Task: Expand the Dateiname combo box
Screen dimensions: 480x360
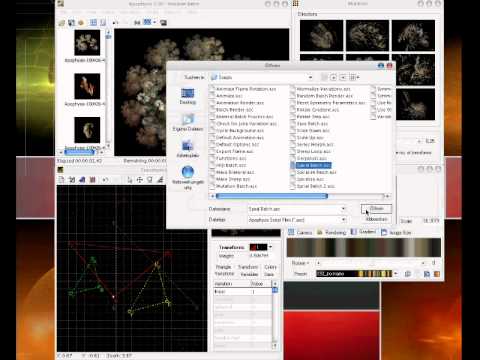Action: click(343, 209)
